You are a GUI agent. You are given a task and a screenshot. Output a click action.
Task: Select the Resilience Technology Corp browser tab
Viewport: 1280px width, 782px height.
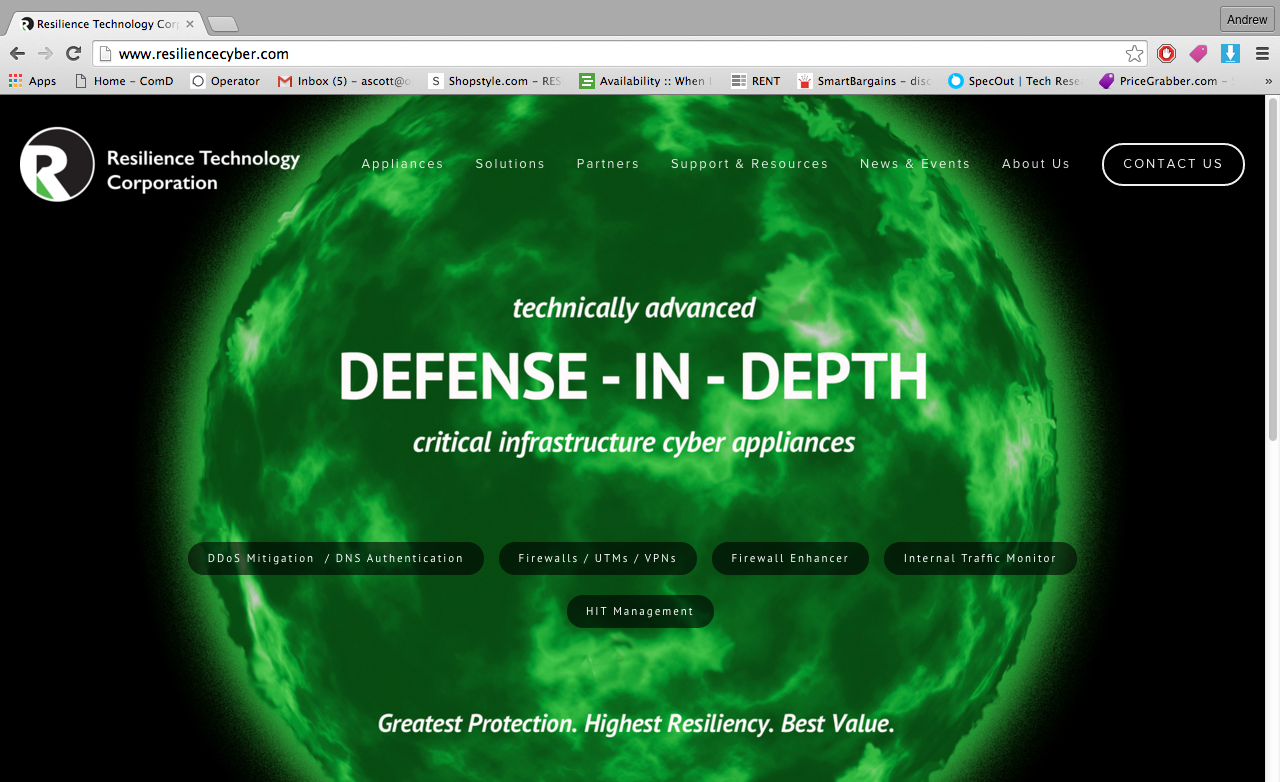(105, 24)
